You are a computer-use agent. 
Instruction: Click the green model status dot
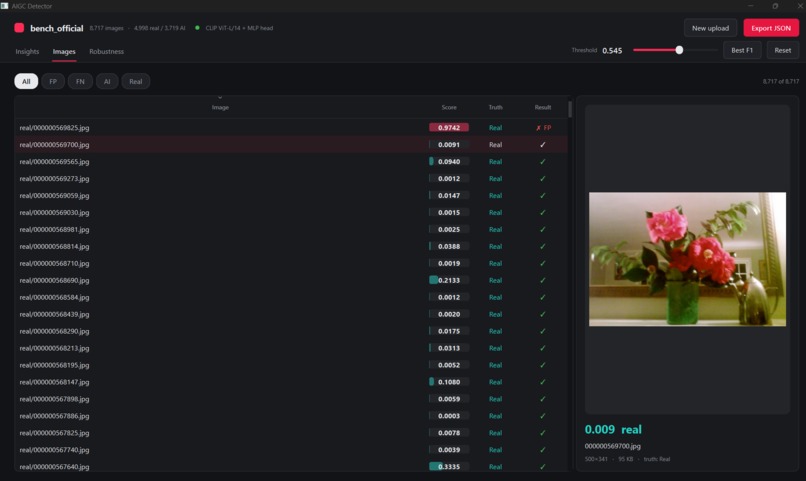197,28
